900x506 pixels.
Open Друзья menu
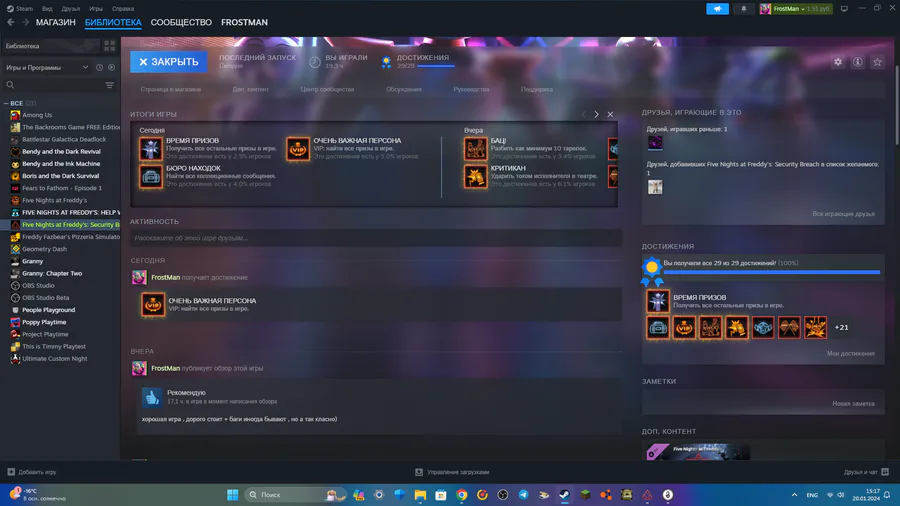point(71,9)
